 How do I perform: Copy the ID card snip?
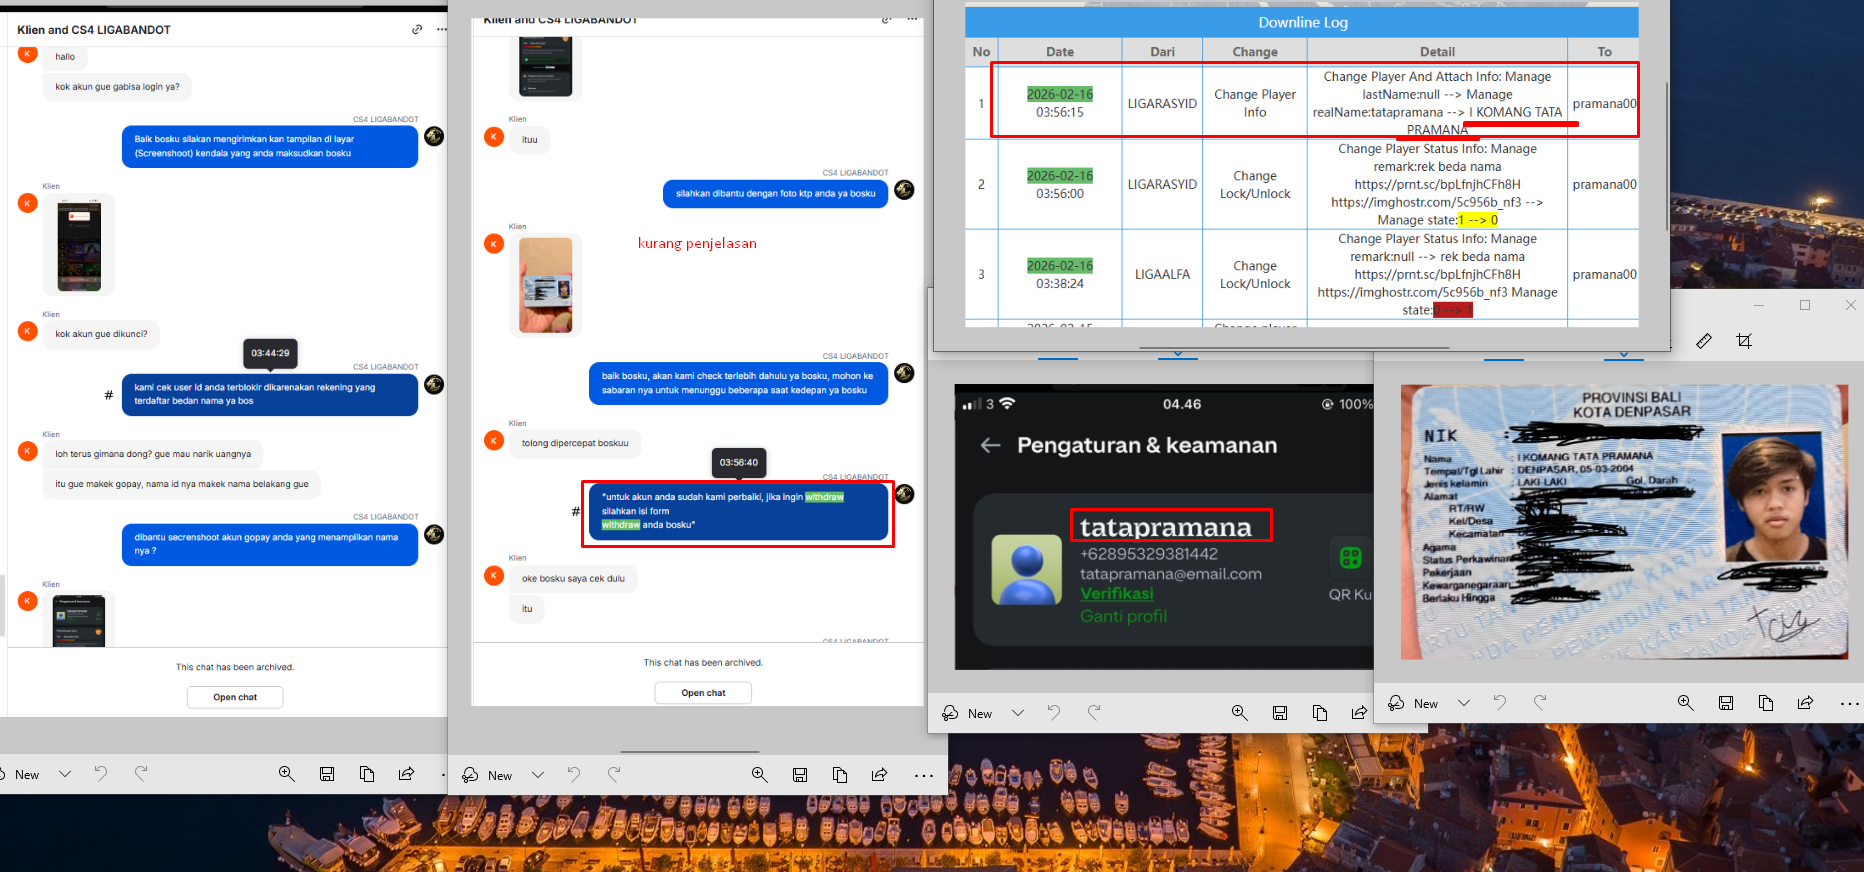click(x=1766, y=703)
